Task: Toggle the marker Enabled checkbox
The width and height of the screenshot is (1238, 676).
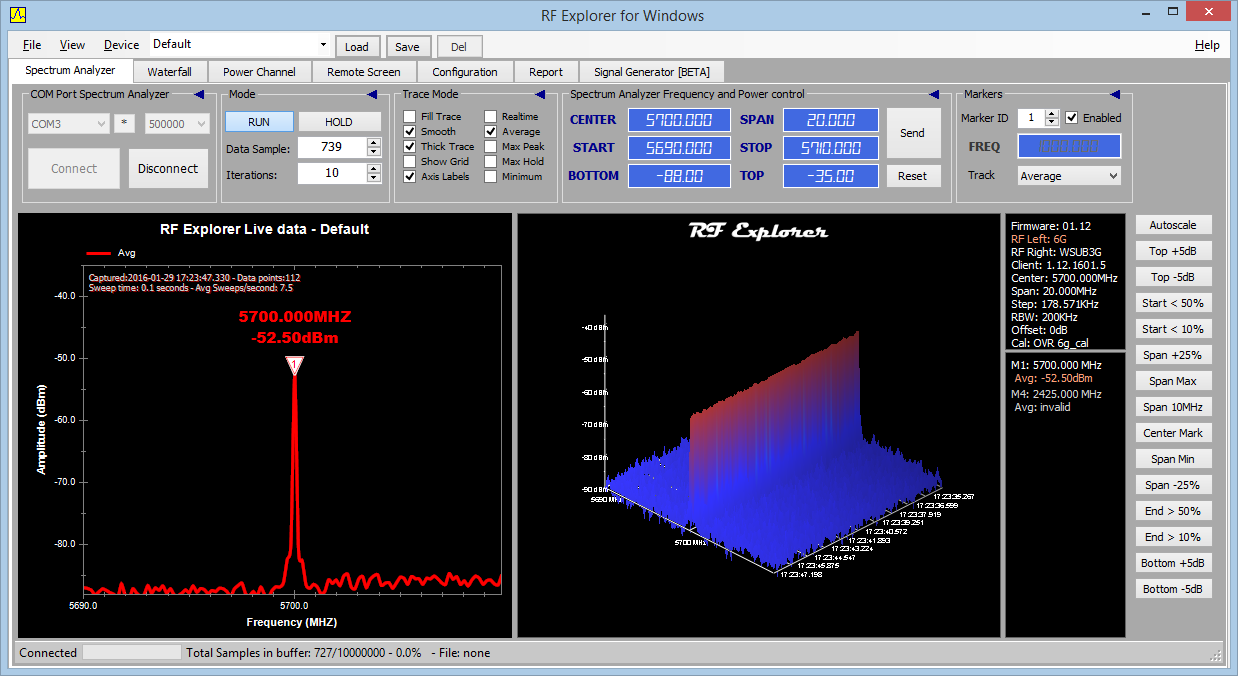Action: pos(1072,118)
